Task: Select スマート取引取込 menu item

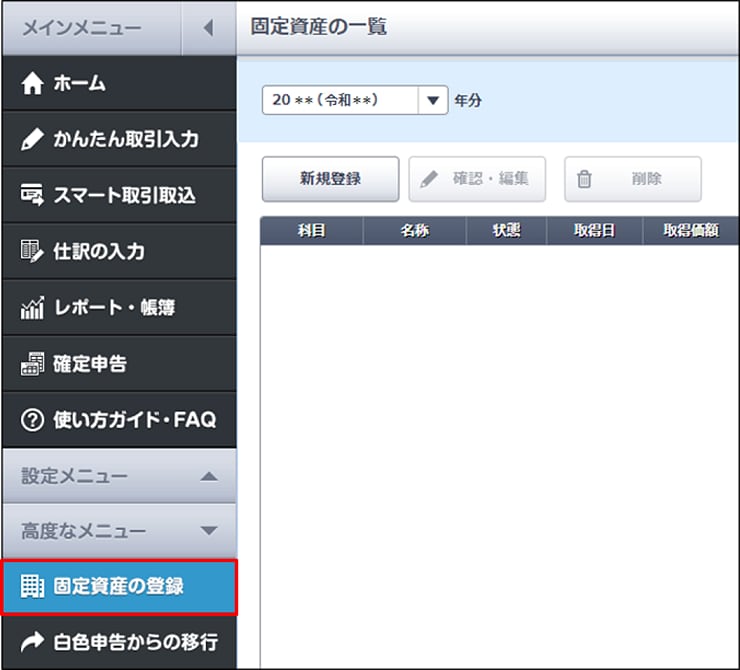Action: click(119, 195)
